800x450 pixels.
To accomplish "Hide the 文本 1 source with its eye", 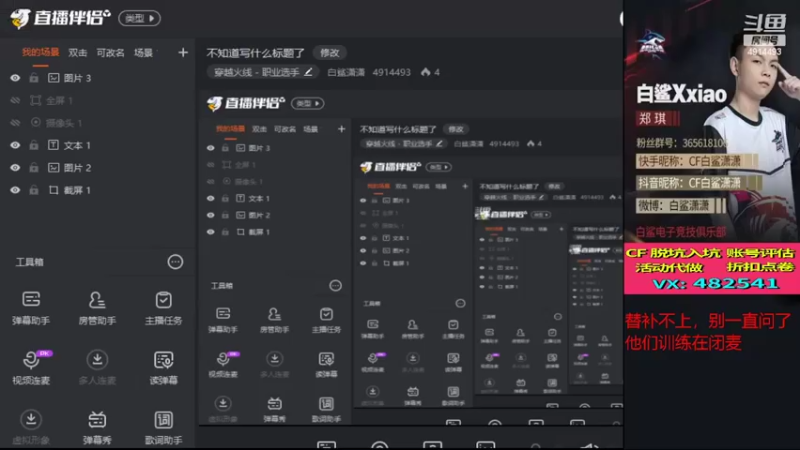I will coord(15,145).
